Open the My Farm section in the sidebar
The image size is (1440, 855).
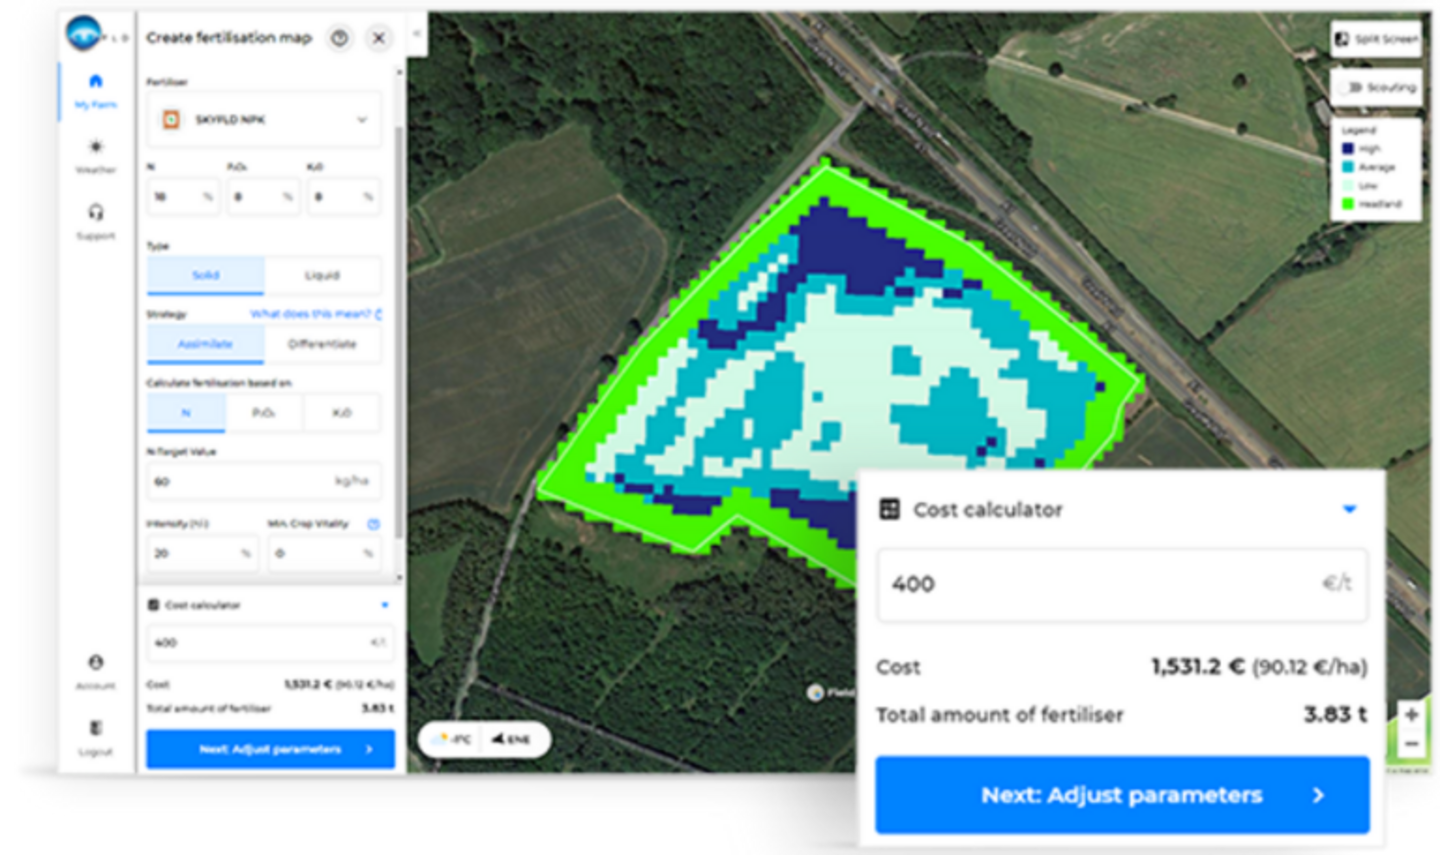click(96, 90)
